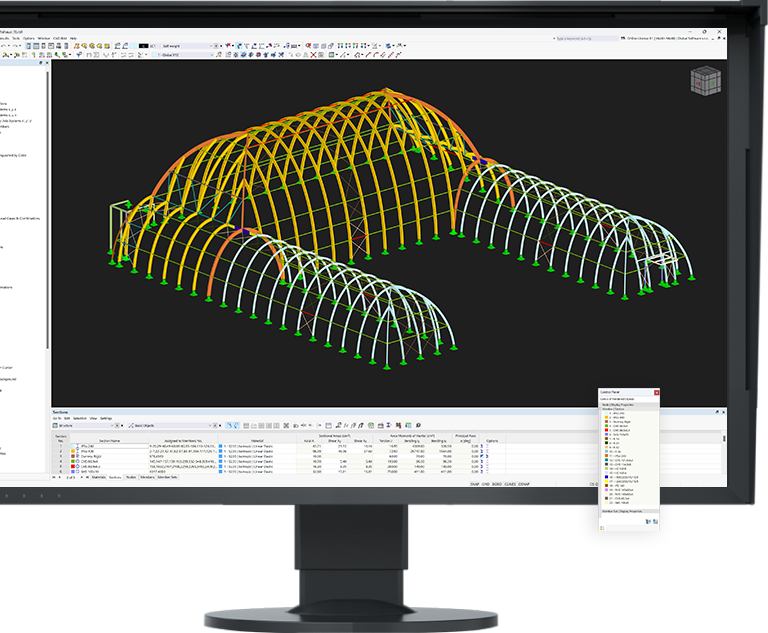Click the black load case color box

144,46
